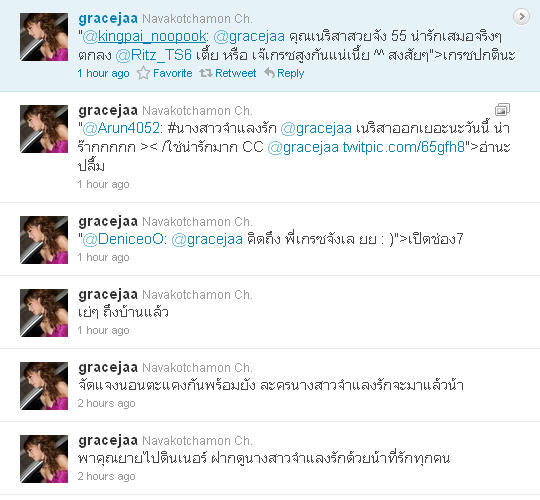Click the "1 hour ago" timestamp on first tweet
This screenshot has height=500, width=540.
104,73
